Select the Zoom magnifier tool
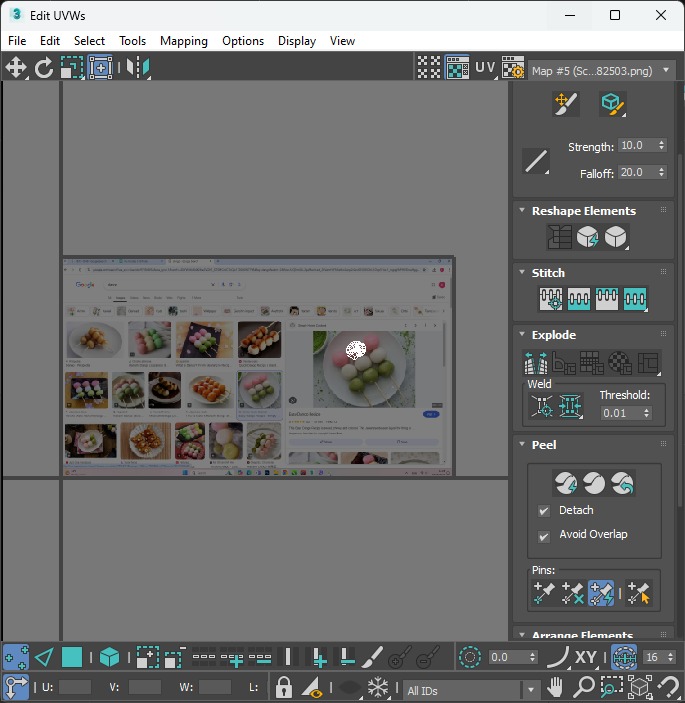This screenshot has height=703, width=685. [583, 687]
